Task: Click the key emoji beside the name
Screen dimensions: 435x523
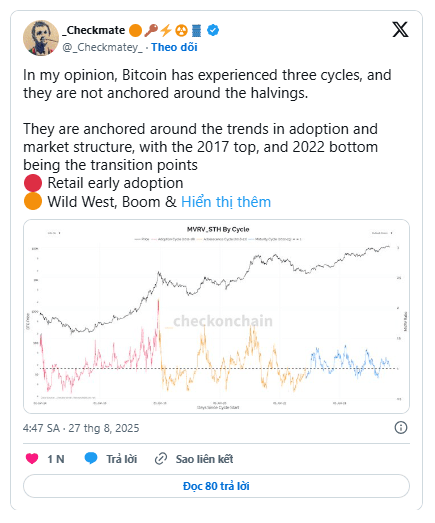Action: [x=151, y=30]
